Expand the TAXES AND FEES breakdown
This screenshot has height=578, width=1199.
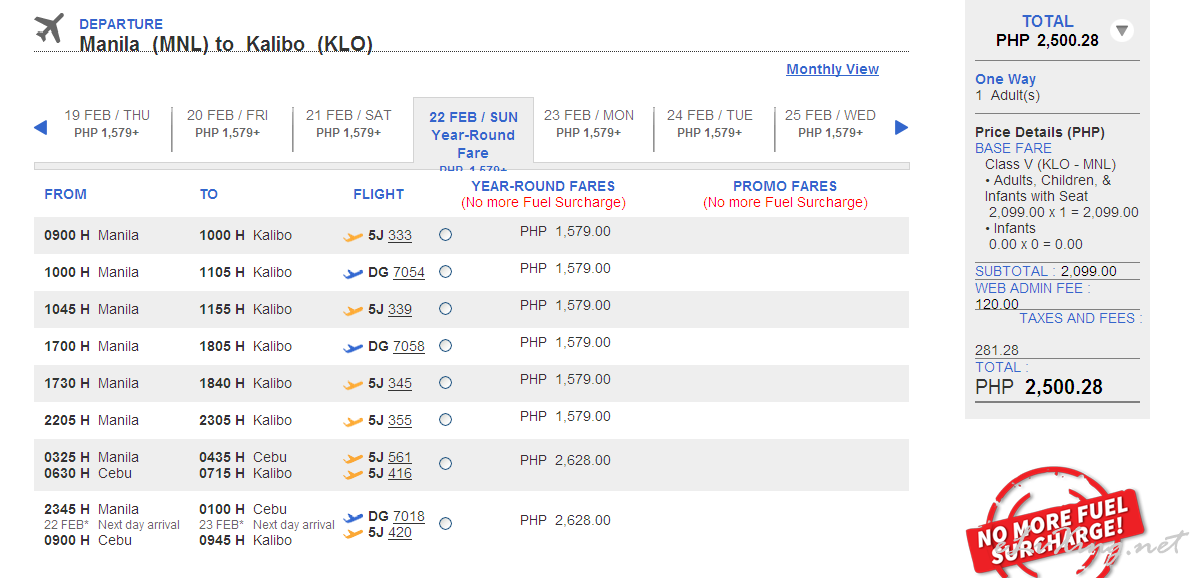coord(1079,318)
